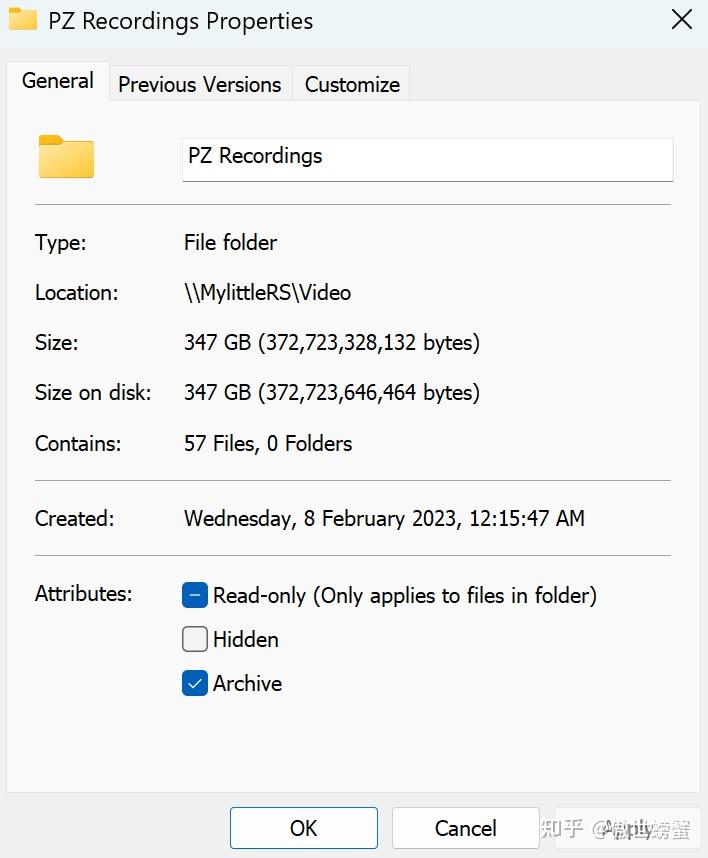Viewport: 708px width, 858px height.
Task: Click the small folder icon in title bar
Action: pos(23,19)
